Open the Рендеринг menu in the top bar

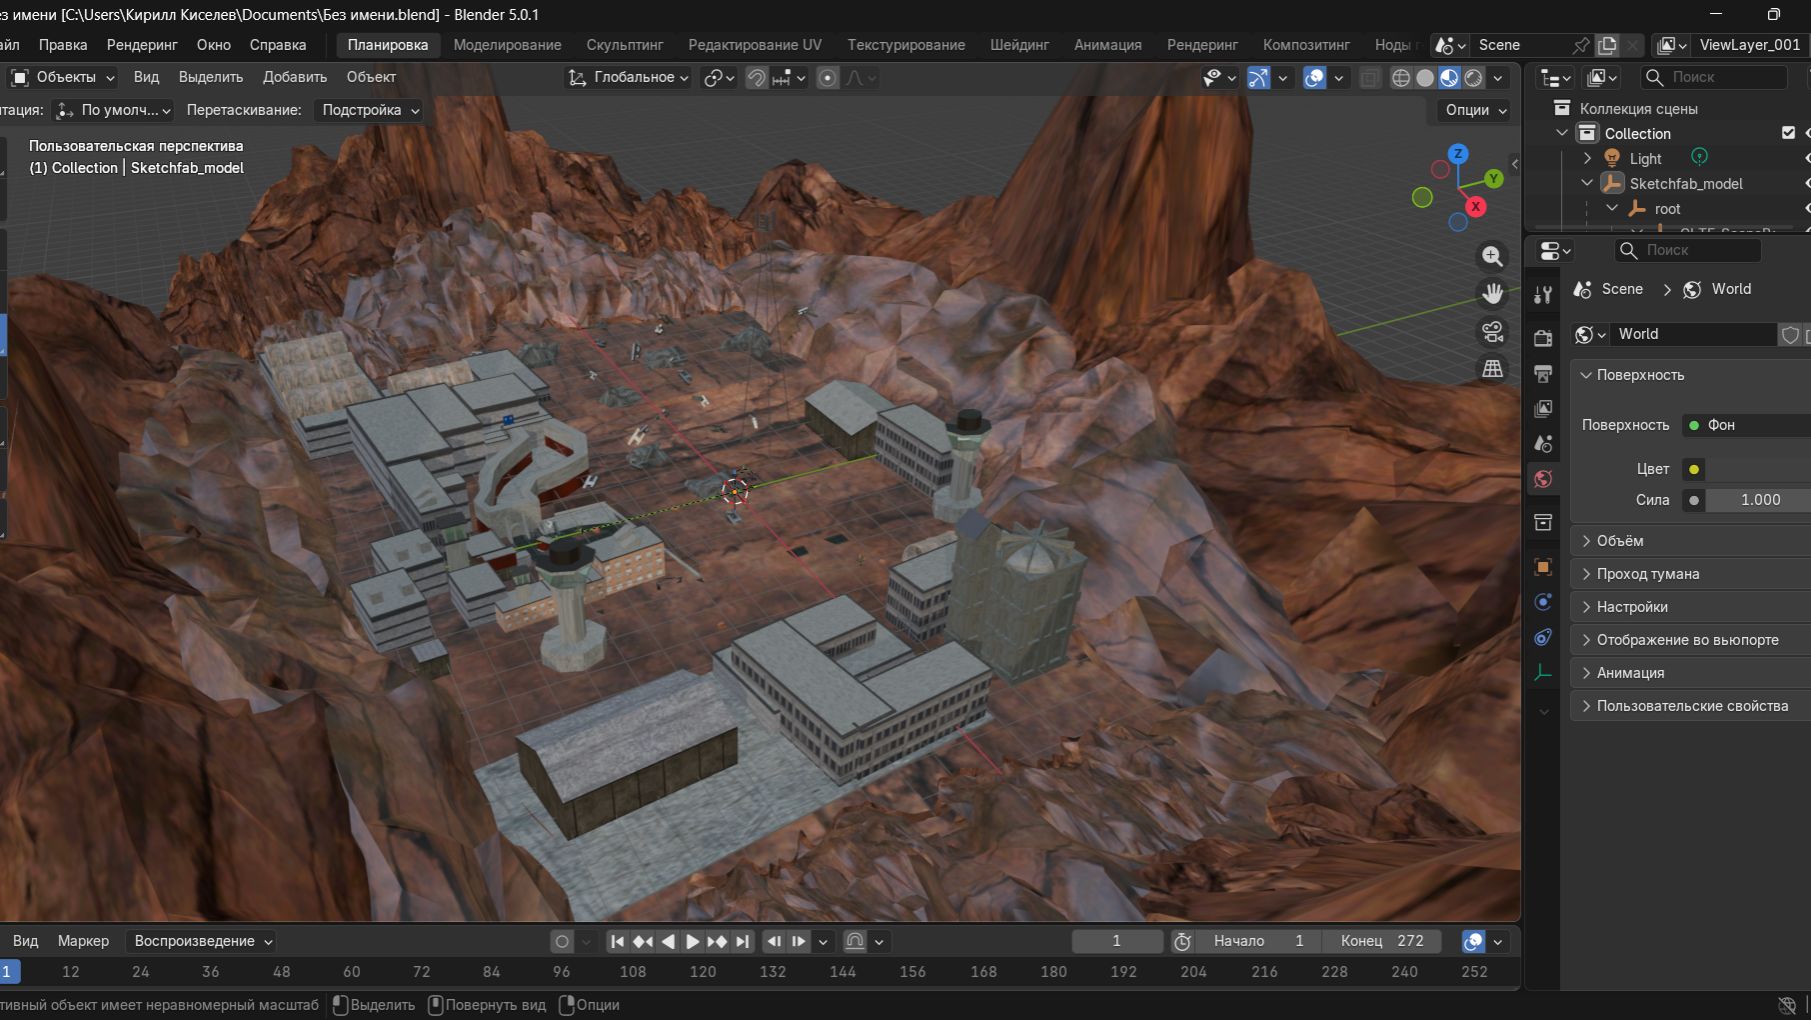pyautogui.click(x=142, y=45)
